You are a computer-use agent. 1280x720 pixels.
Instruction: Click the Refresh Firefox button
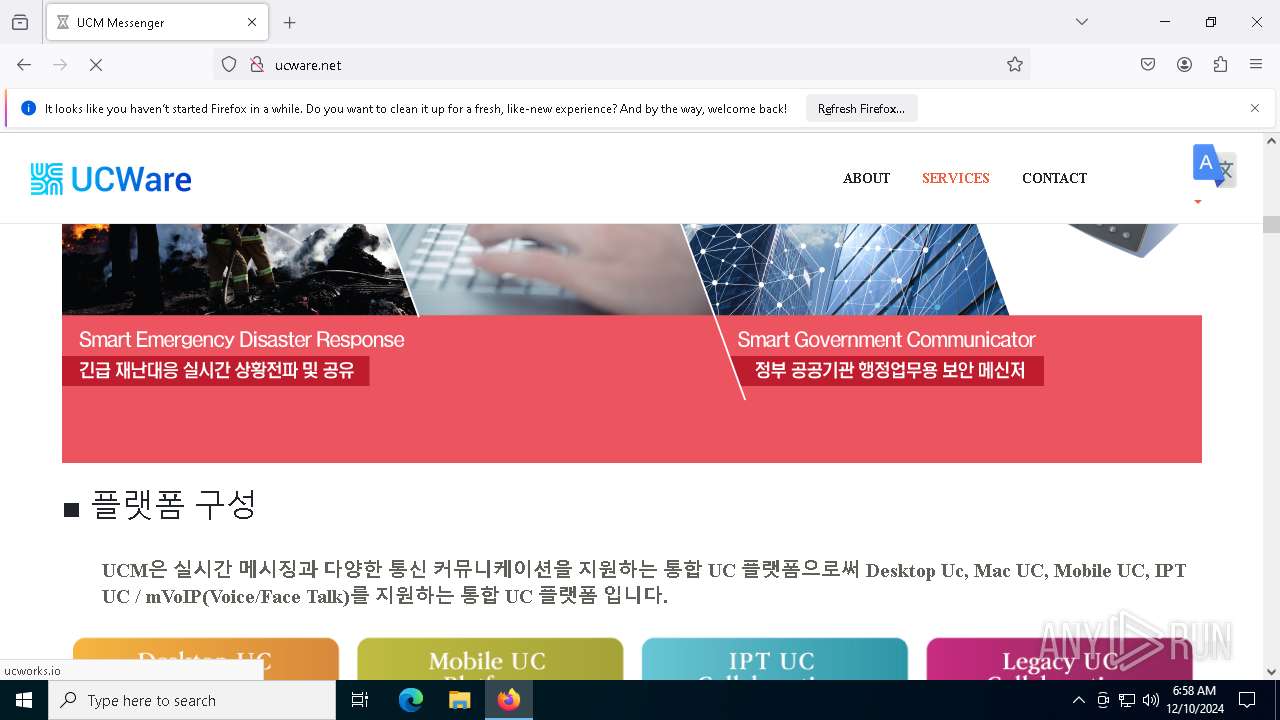pyautogui.click(x=861, y=108)
